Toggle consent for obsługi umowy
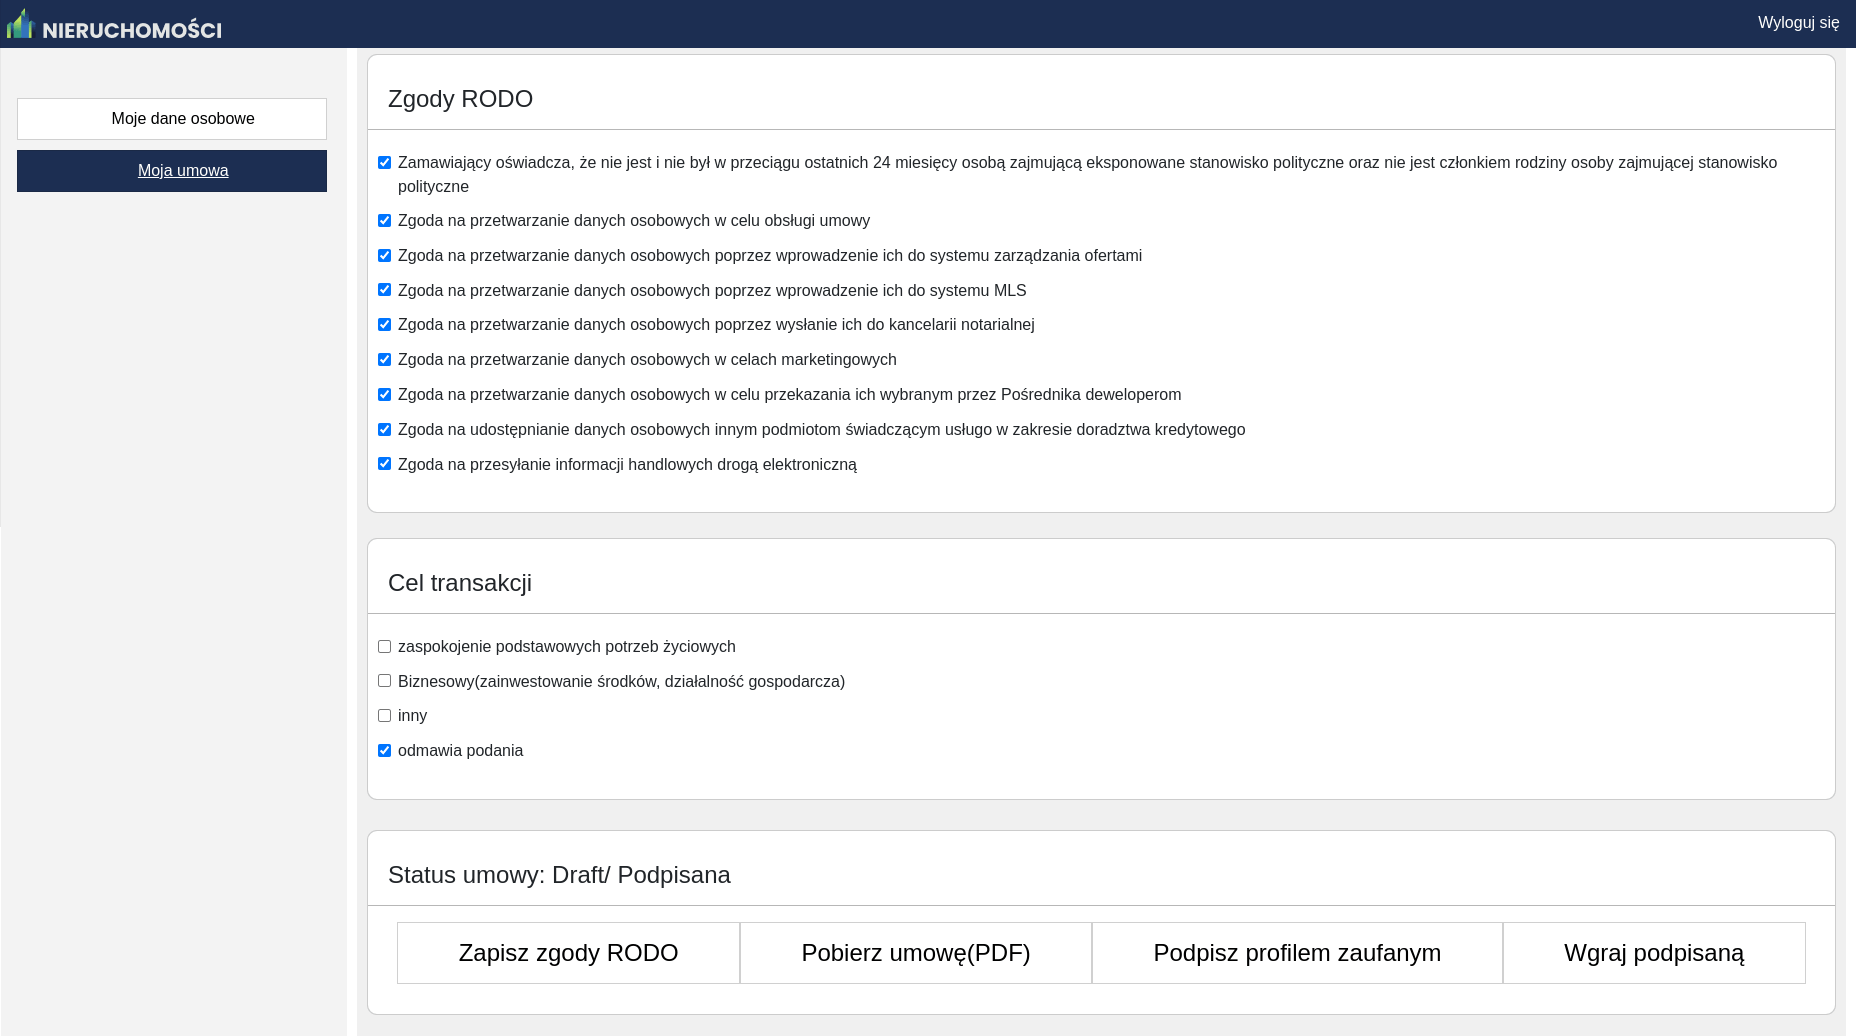This screenshot has height=1036, width=1856. coord(384,220)
